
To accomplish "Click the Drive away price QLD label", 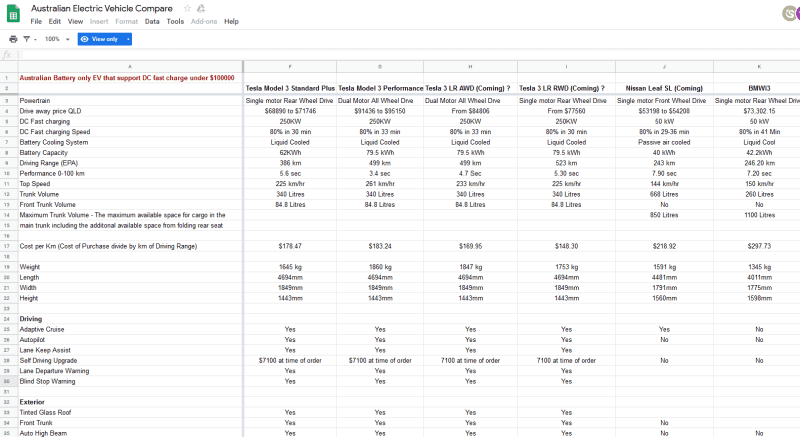I will 50,111.
